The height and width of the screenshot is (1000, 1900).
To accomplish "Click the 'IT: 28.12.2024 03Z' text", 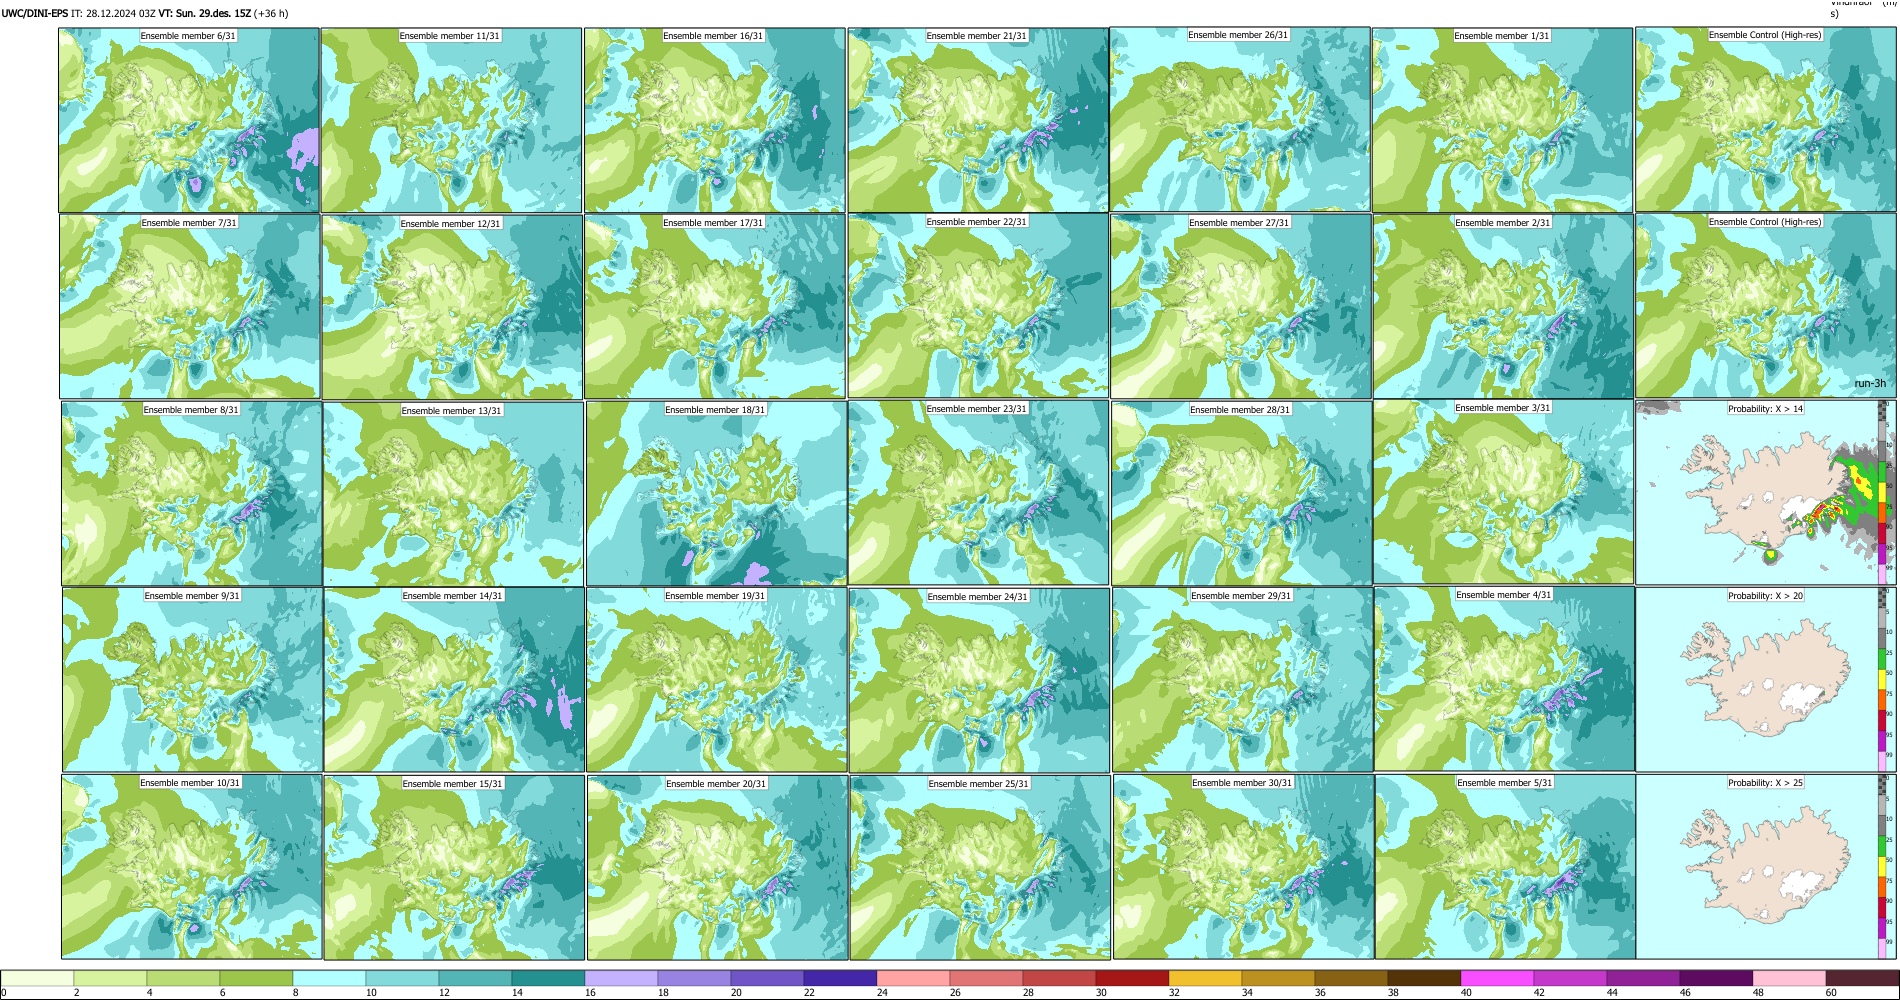I will pyautogui.click(x=113, y=13).
